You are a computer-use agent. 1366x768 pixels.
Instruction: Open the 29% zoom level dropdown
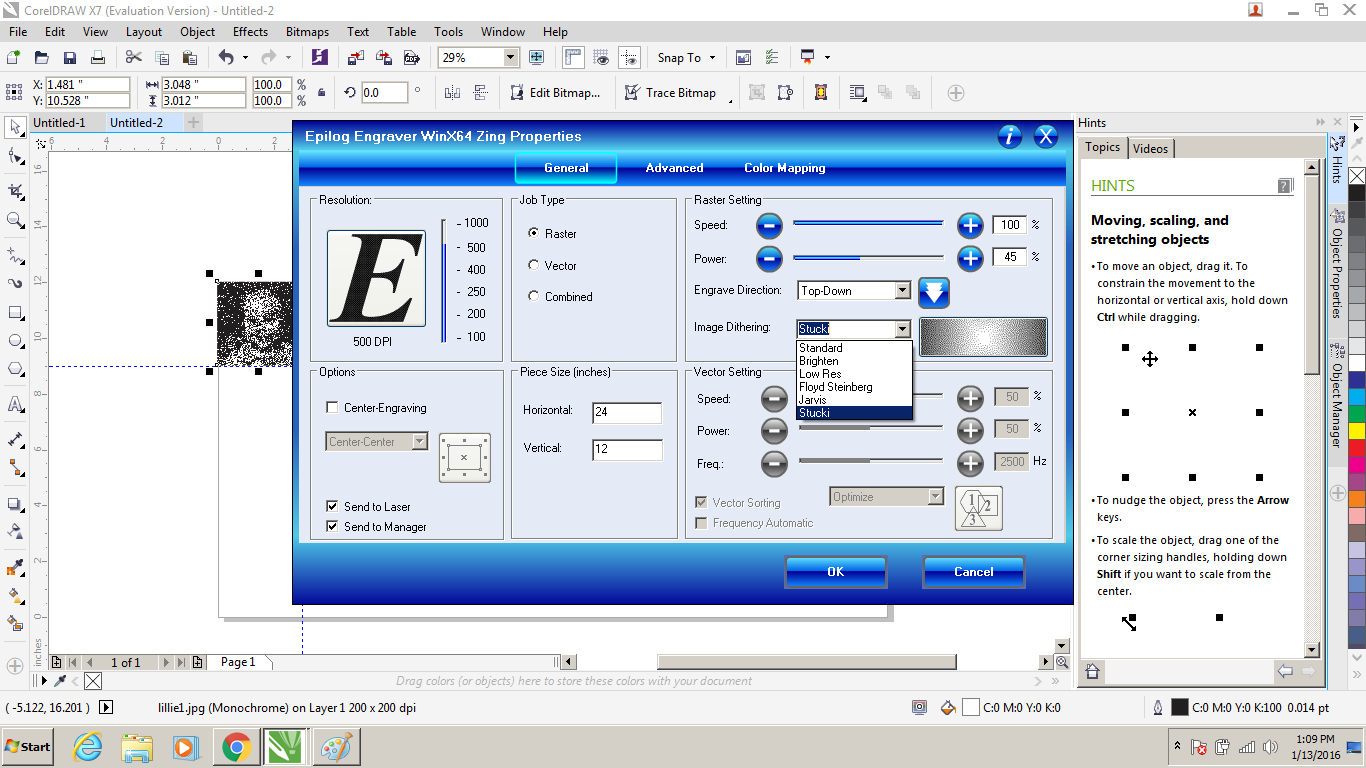[511, 58]
